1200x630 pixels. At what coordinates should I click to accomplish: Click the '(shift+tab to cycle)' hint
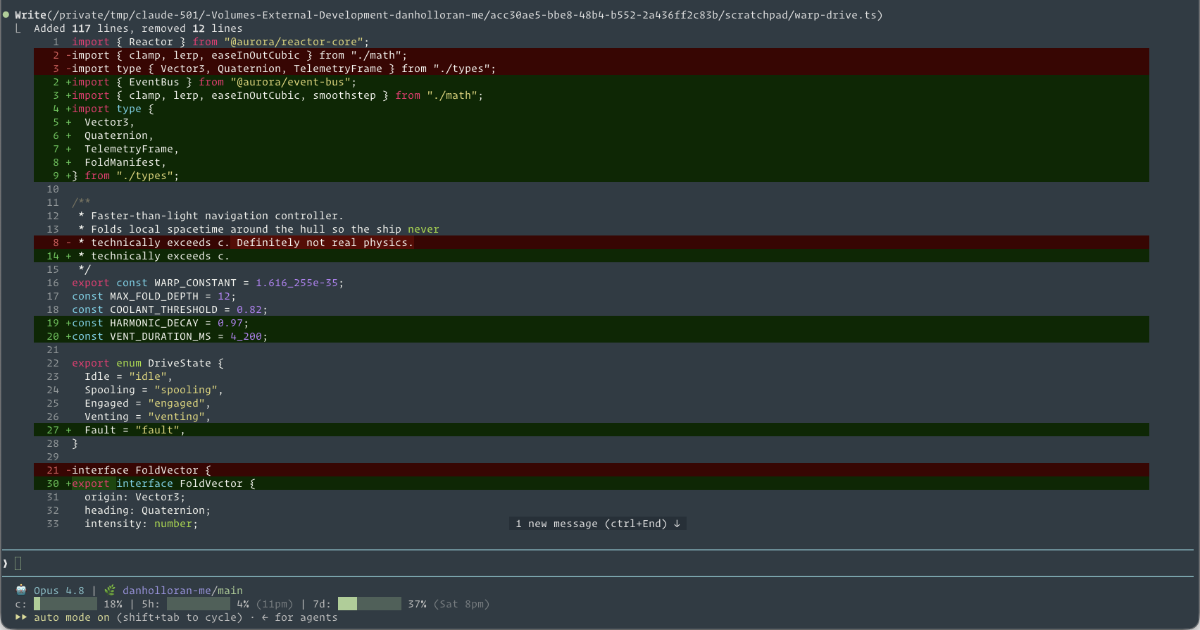(179, 617)
